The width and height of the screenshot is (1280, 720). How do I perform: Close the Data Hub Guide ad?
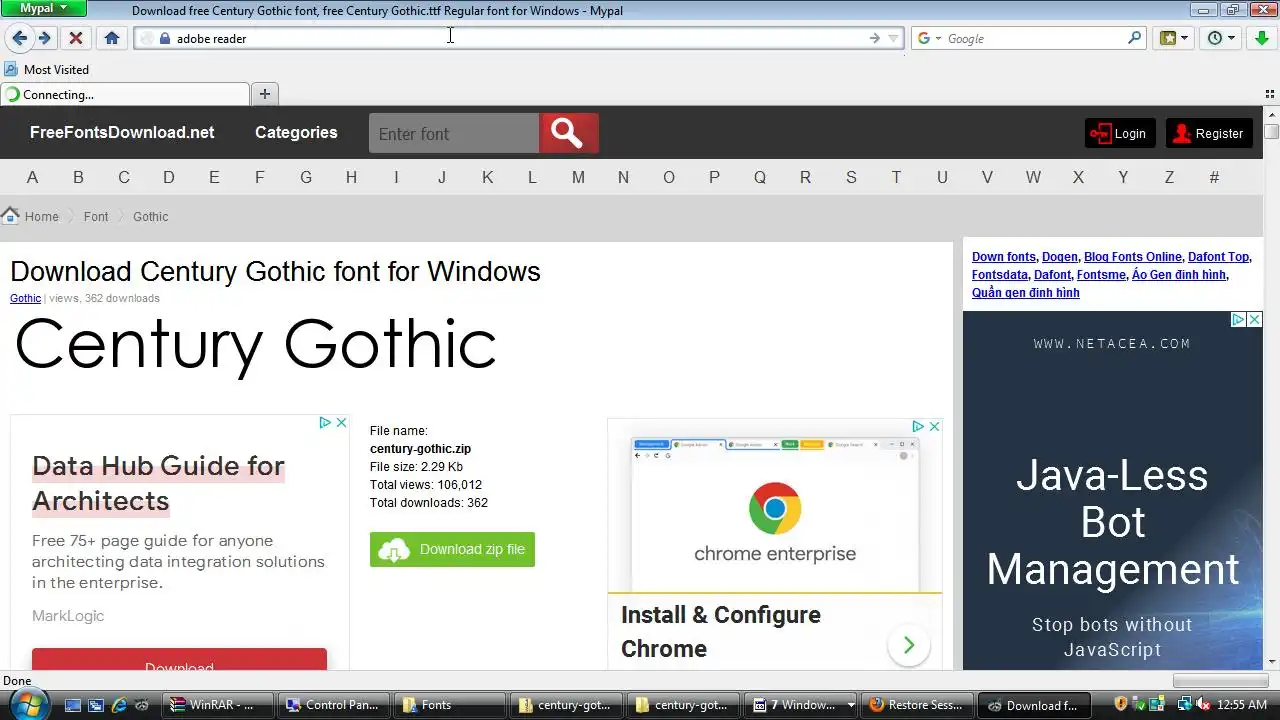pyautogui.click(x=341, y=423)
